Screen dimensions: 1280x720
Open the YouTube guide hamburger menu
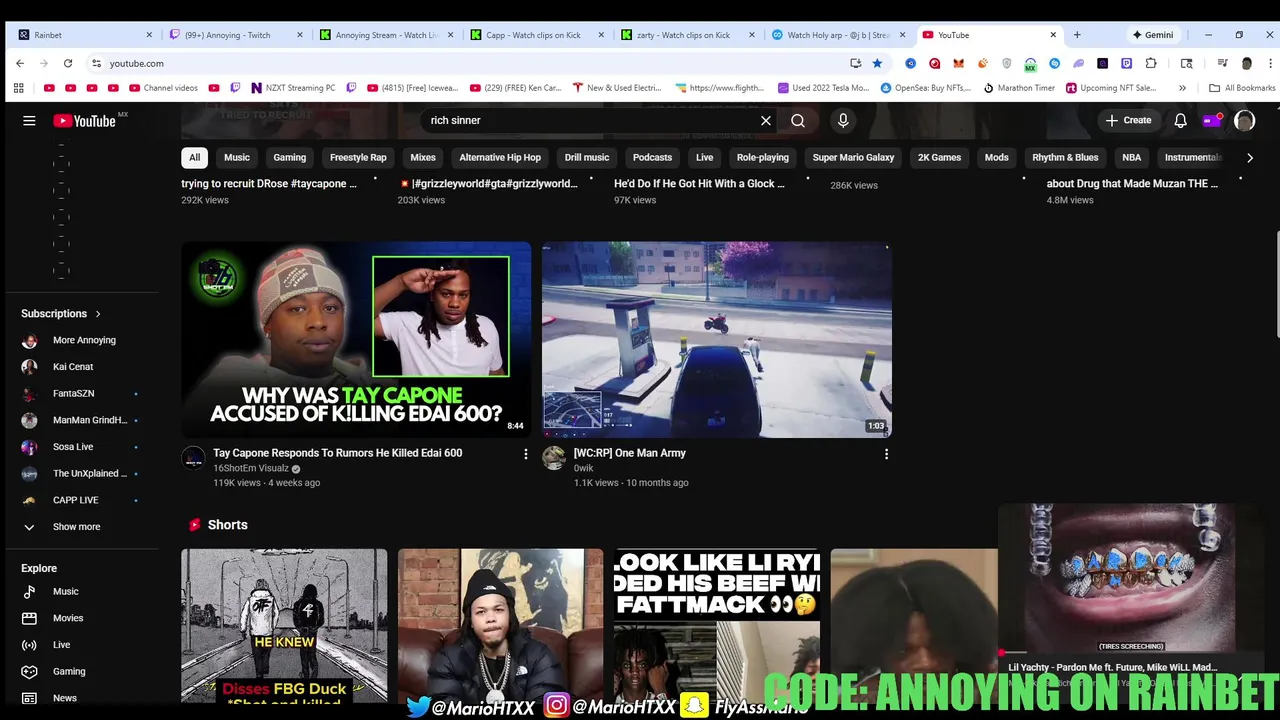pos(29,120)
